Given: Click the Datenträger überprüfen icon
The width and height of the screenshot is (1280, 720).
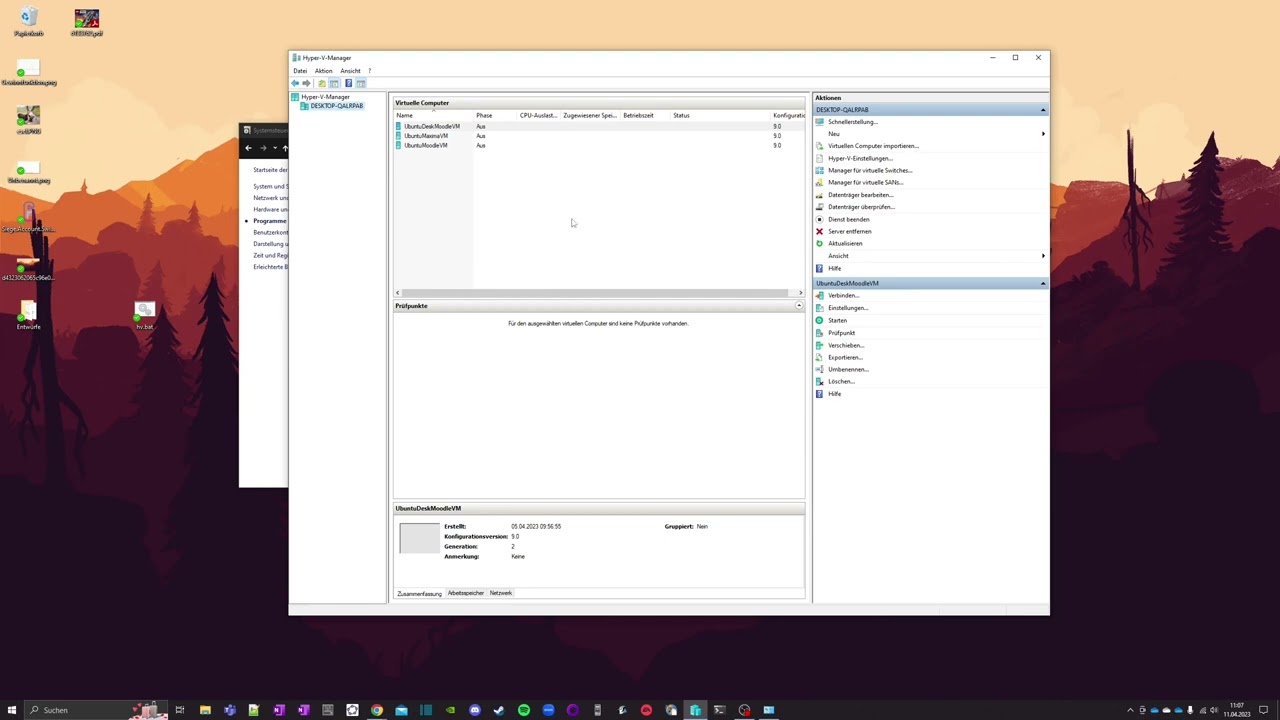Looking at the screenshot, I should (820, 207).
